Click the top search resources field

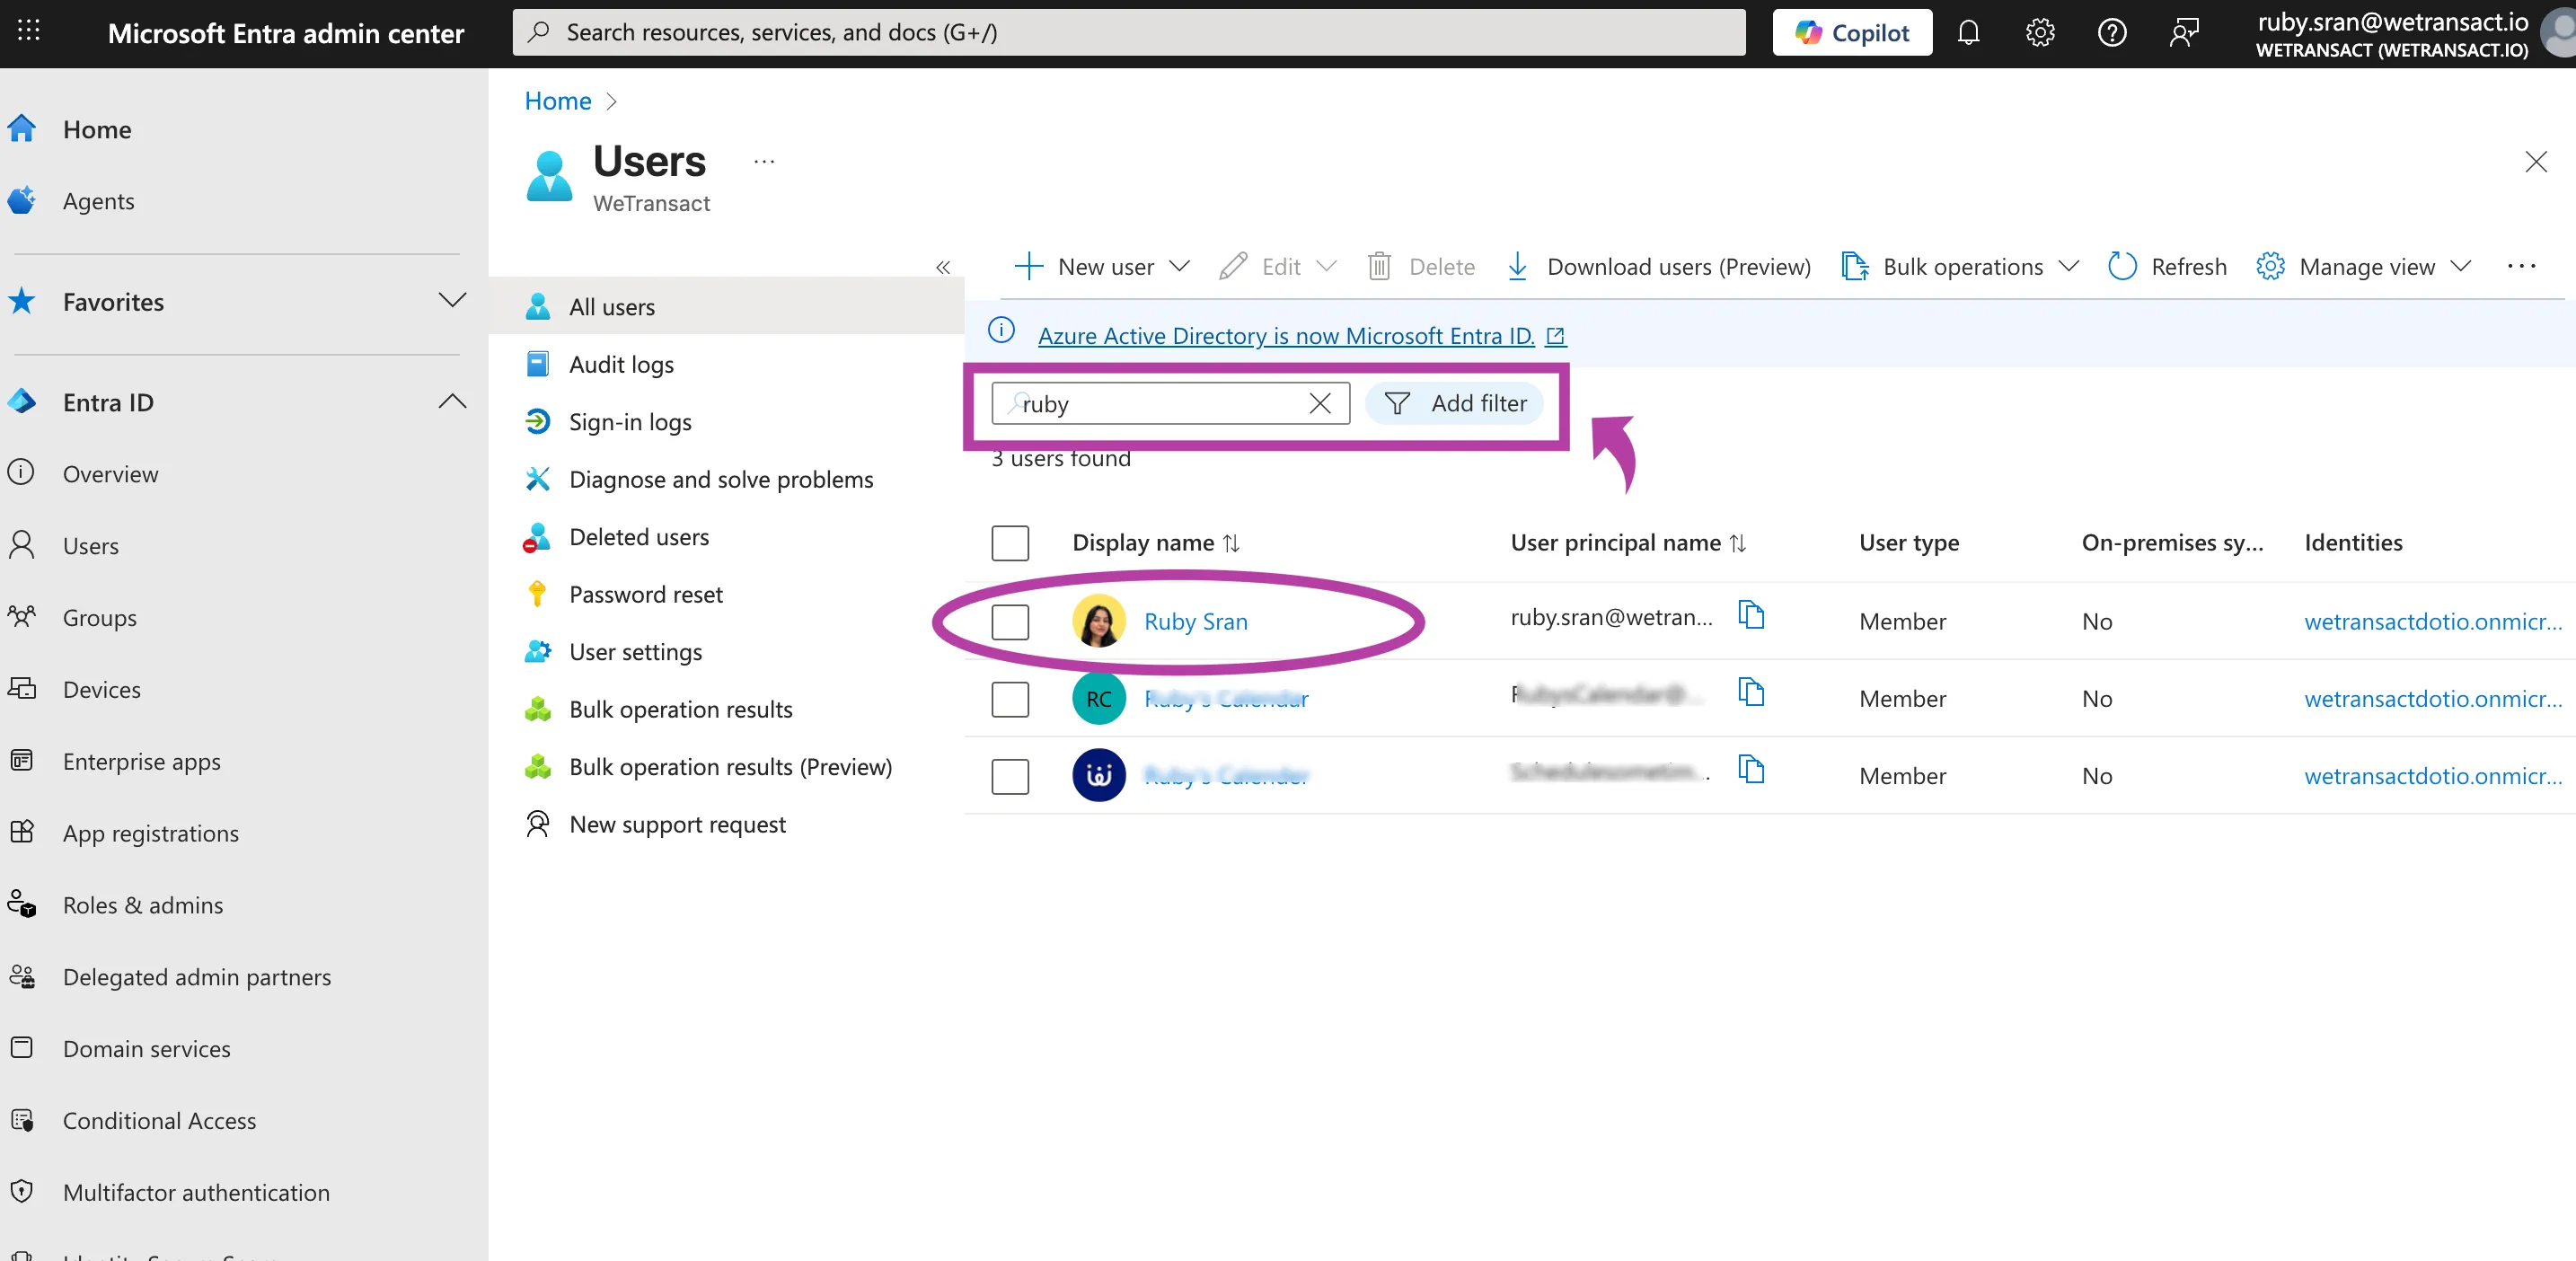tap(1129, 33)
